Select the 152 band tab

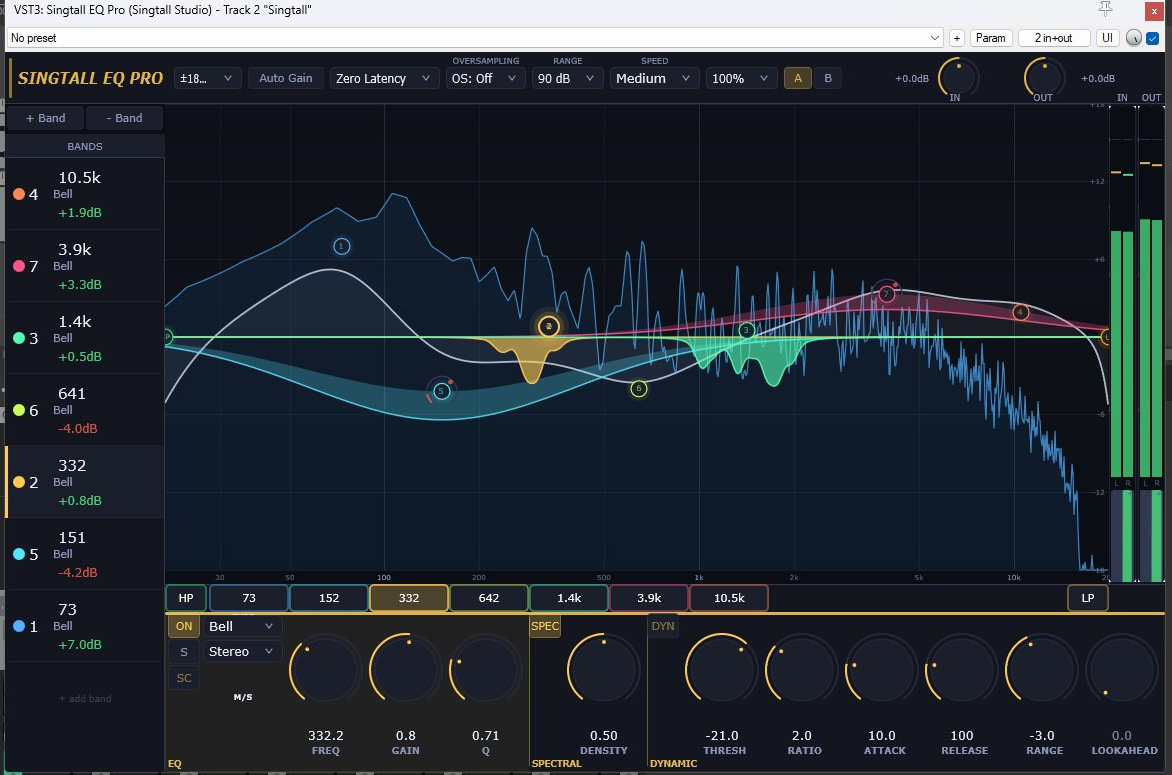point(329,598)
